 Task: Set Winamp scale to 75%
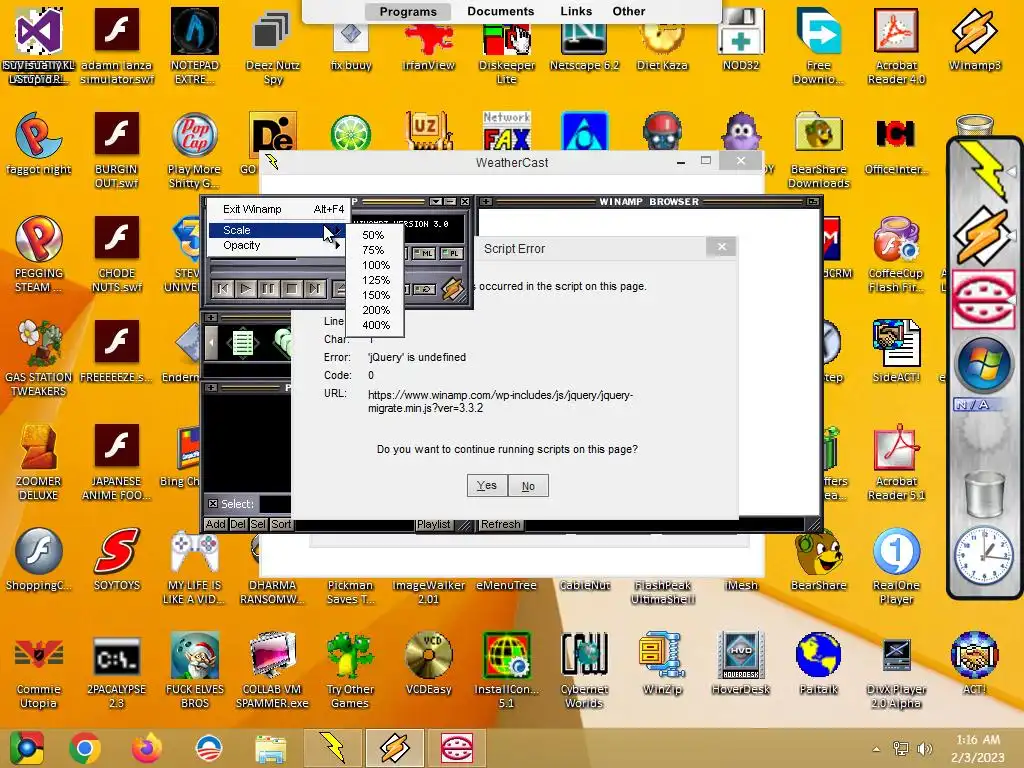(x=374, y=250)
